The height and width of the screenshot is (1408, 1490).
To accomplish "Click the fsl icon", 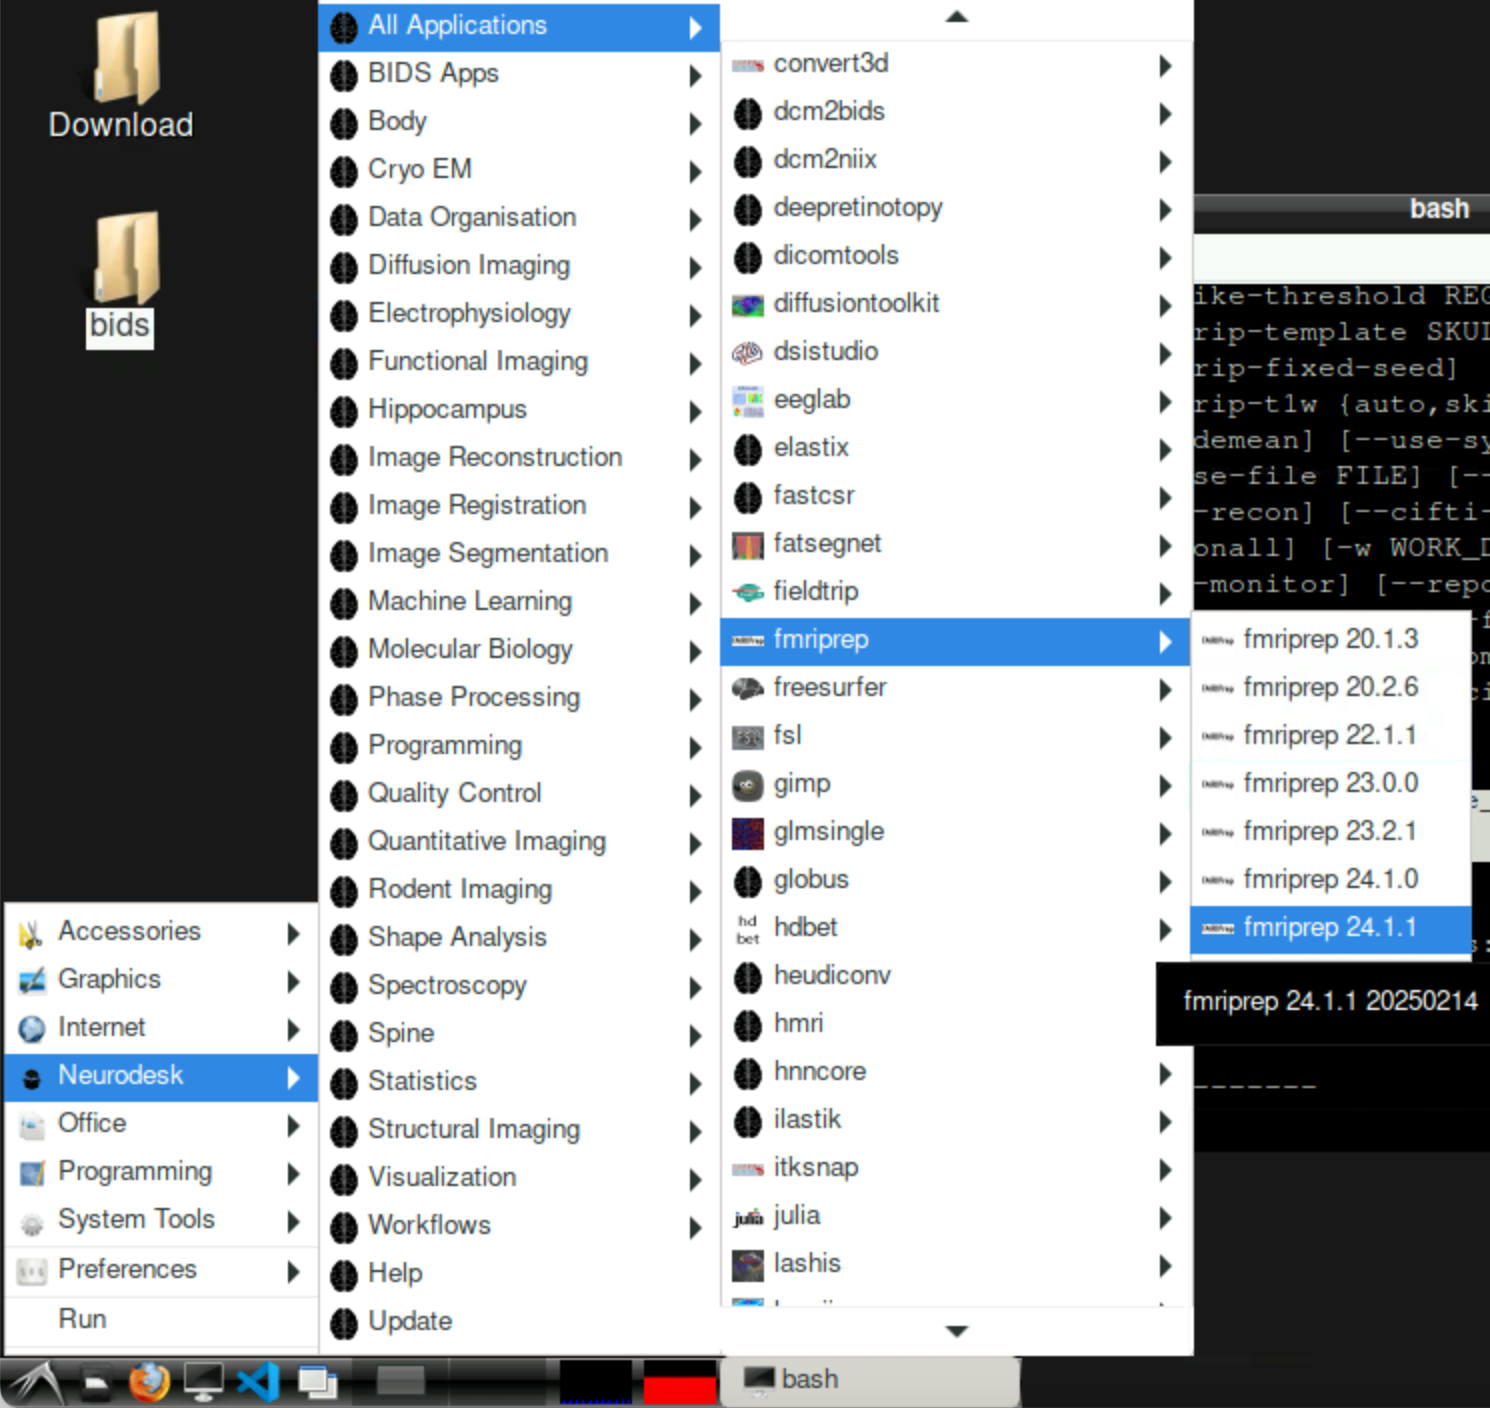I will click(x=748, y=737).
